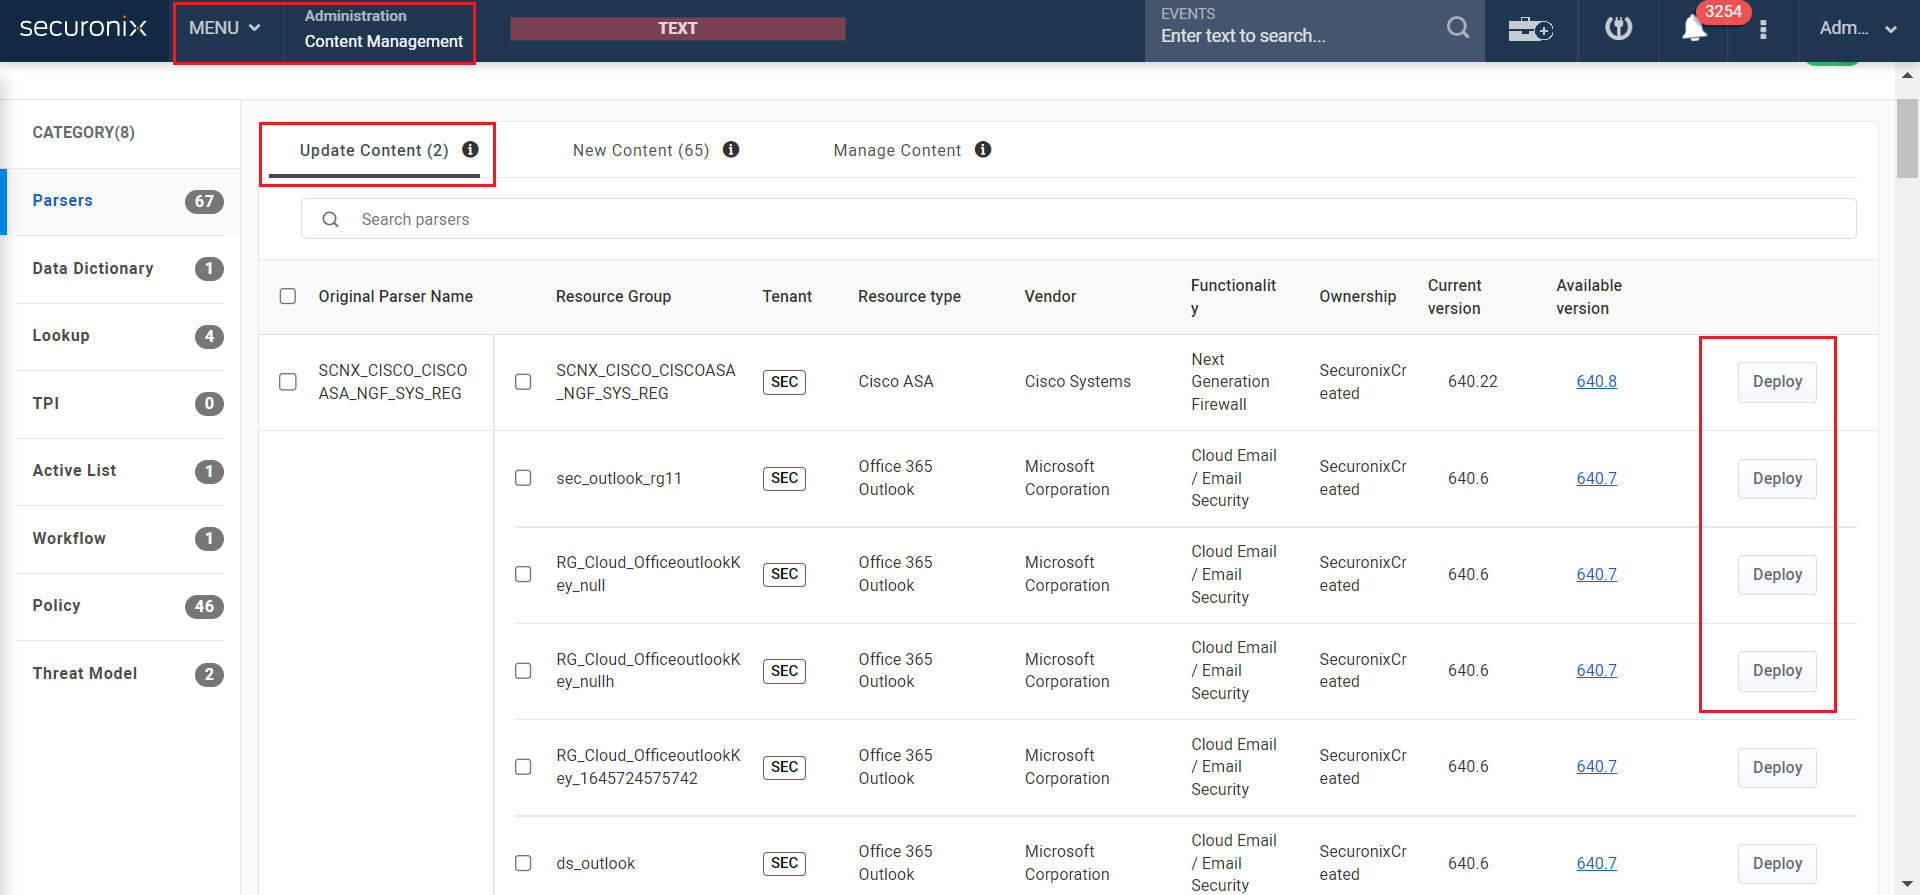Open 640.7 link for RG_Cloud_OfficeoutlookKey_1645724575742
The image size is (1920, 895).
[x=1596, y=767]
